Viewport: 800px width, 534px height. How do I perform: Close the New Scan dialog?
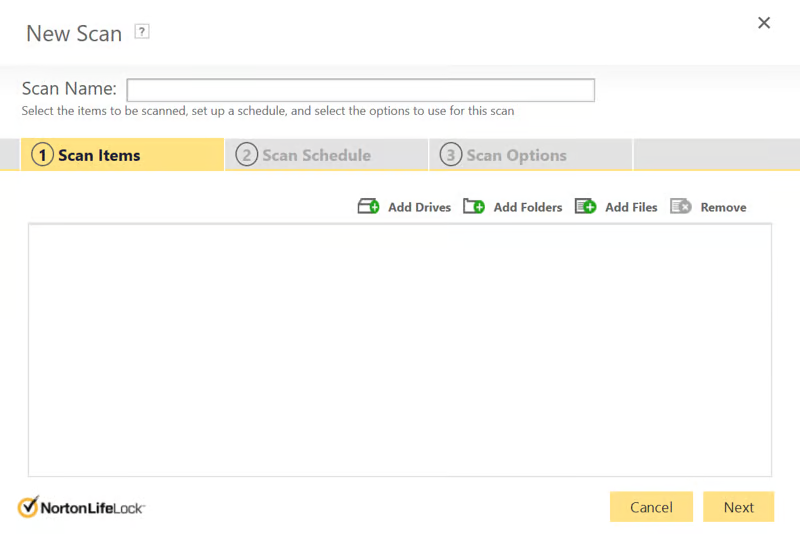(x=764, y=23)
